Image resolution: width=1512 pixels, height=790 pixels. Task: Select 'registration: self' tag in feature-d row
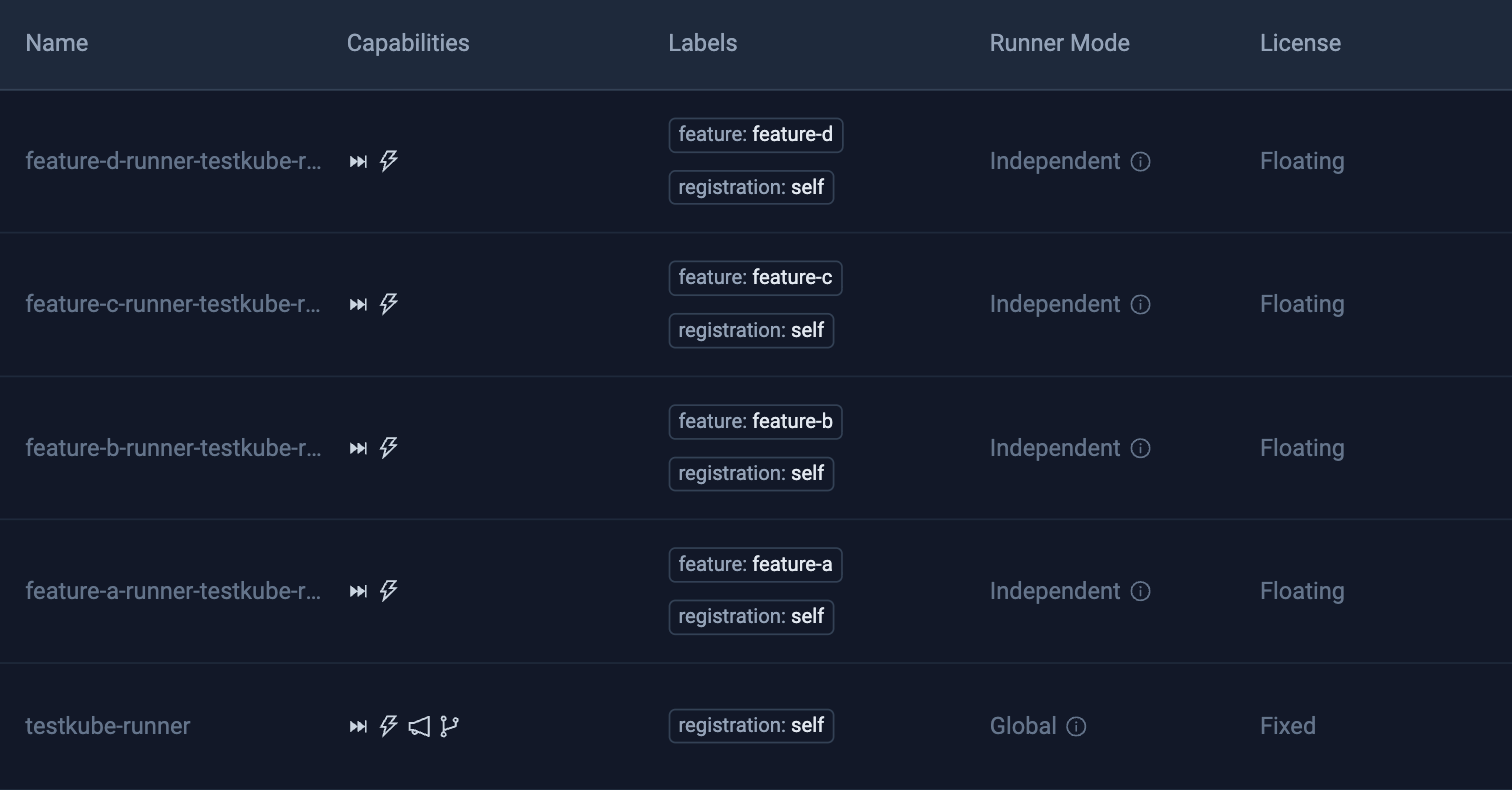751,187
